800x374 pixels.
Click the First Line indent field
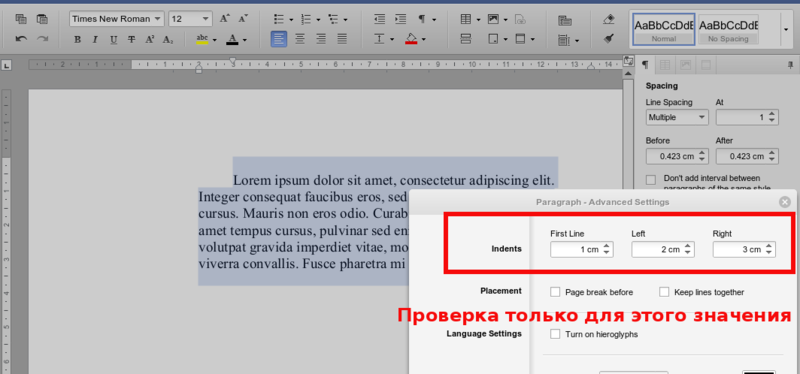582,250
